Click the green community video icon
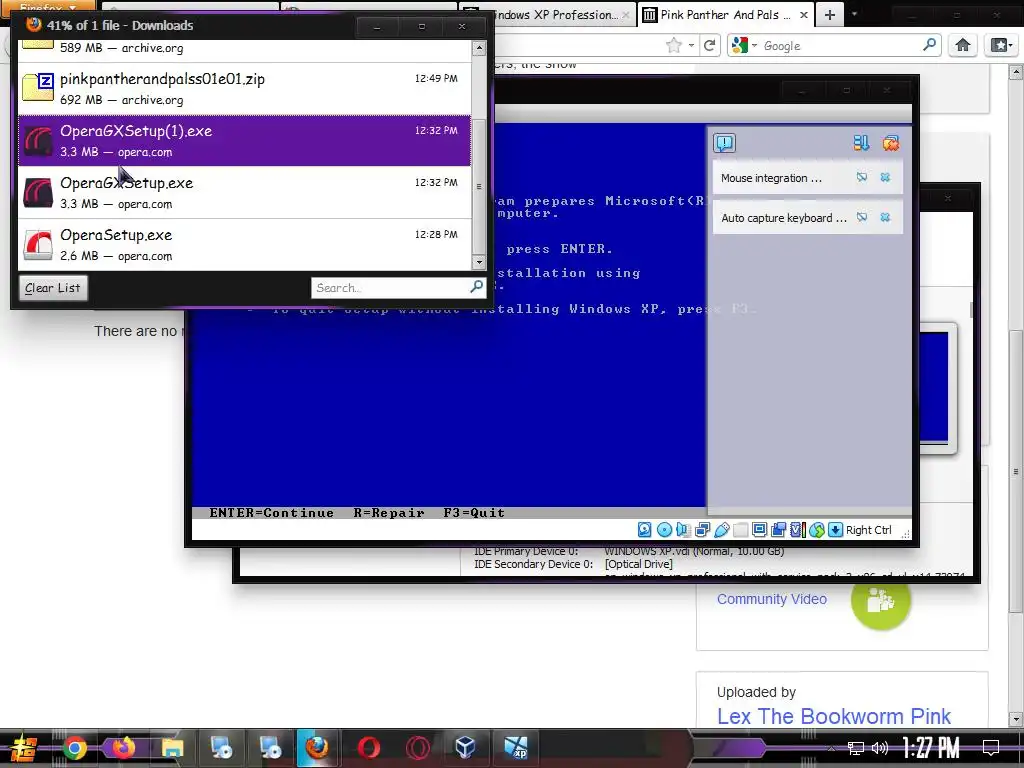Screen dimensions: 1024x768 pyautogui.click(x=880, y=600)
